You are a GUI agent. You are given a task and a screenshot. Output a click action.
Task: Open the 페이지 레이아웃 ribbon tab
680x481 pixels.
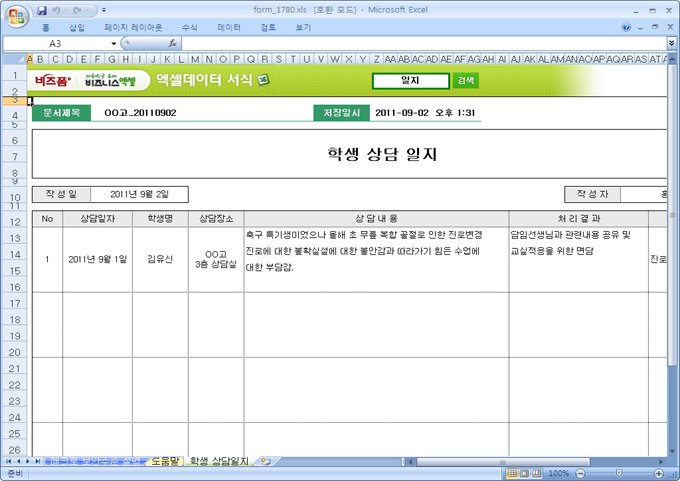pos(133,28)
